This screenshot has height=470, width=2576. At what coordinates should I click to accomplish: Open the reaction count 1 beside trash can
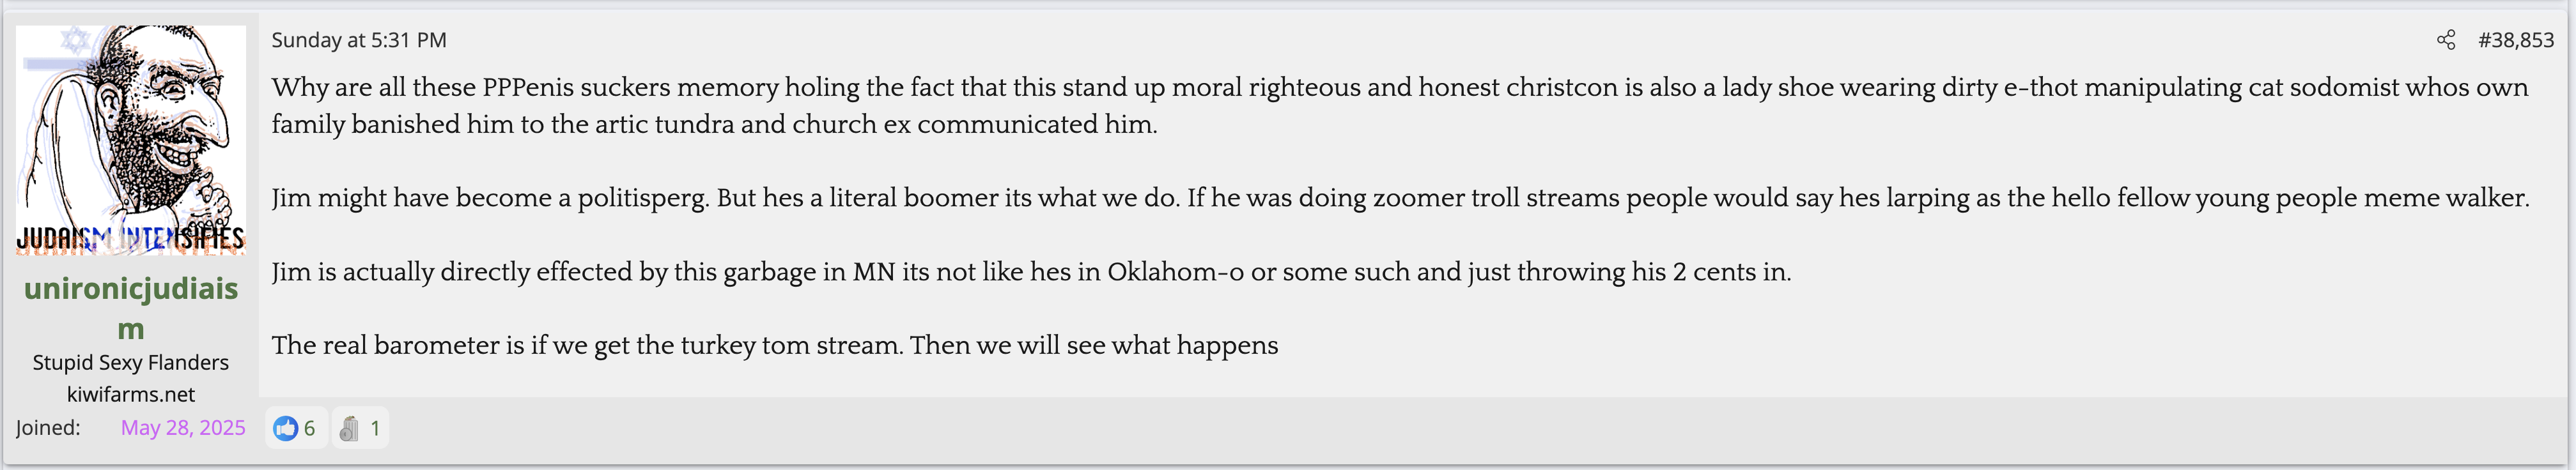tap(375, 429)
